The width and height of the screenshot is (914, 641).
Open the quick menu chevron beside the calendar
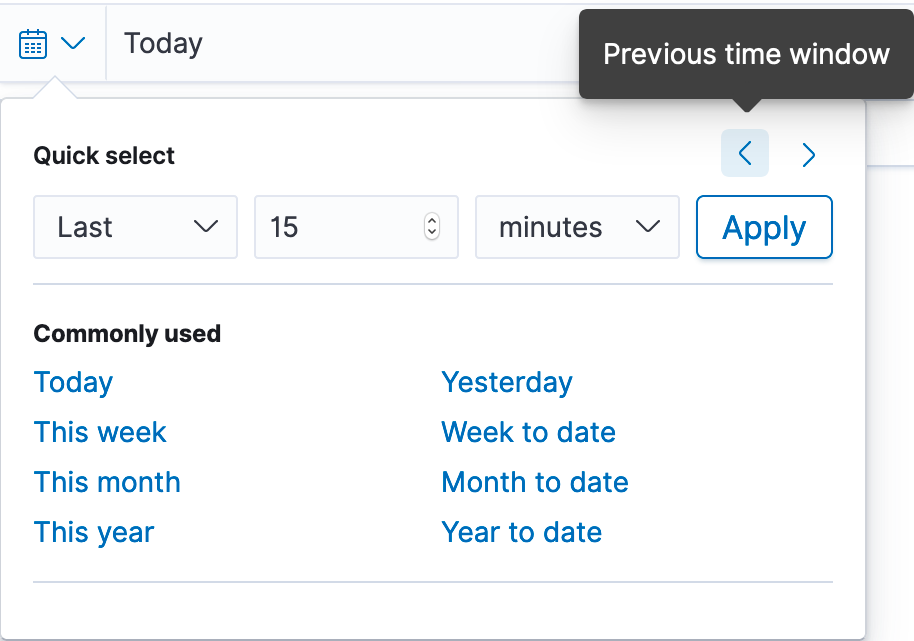point(73,43)
